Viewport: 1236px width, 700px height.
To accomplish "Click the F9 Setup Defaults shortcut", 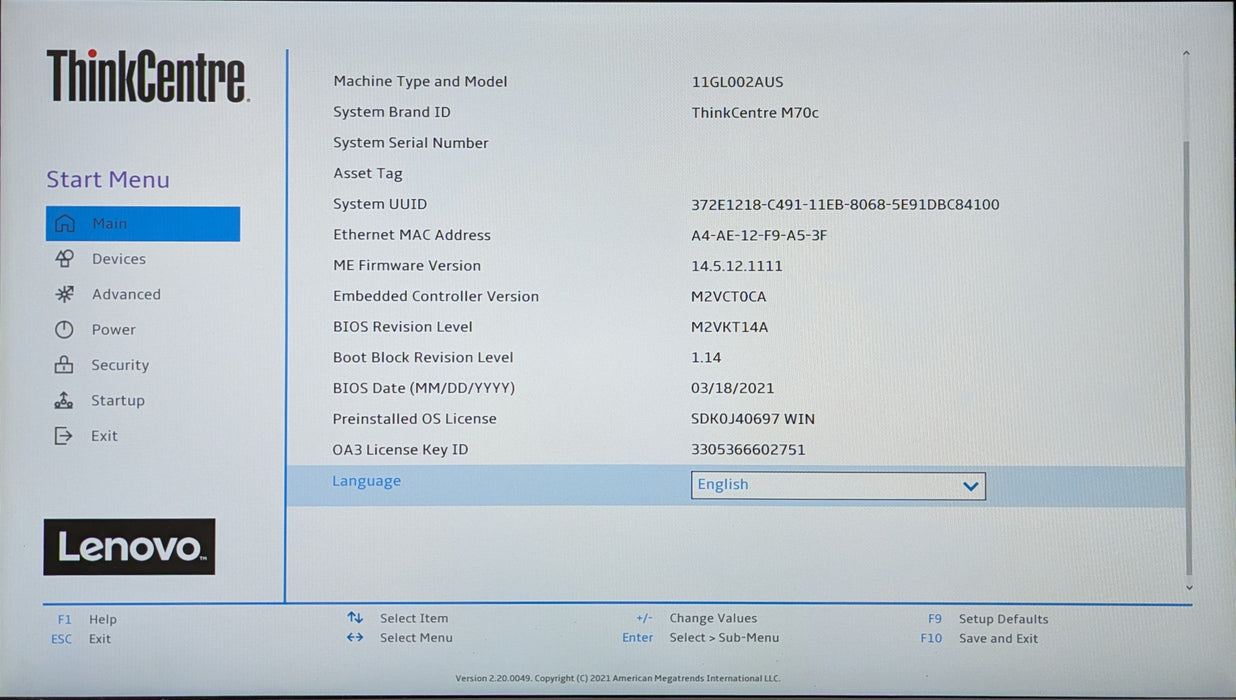I will click(988, 619).
